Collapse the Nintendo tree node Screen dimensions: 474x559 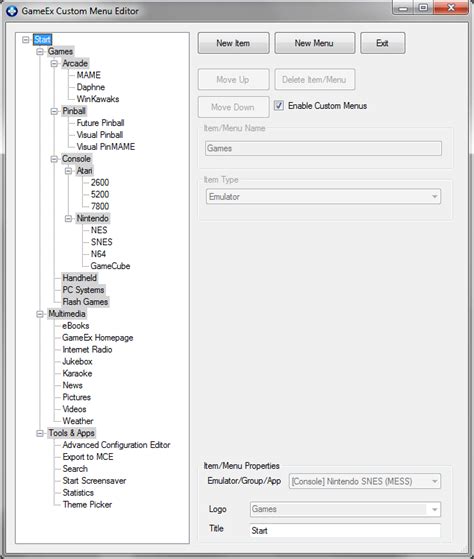[68, 219]
